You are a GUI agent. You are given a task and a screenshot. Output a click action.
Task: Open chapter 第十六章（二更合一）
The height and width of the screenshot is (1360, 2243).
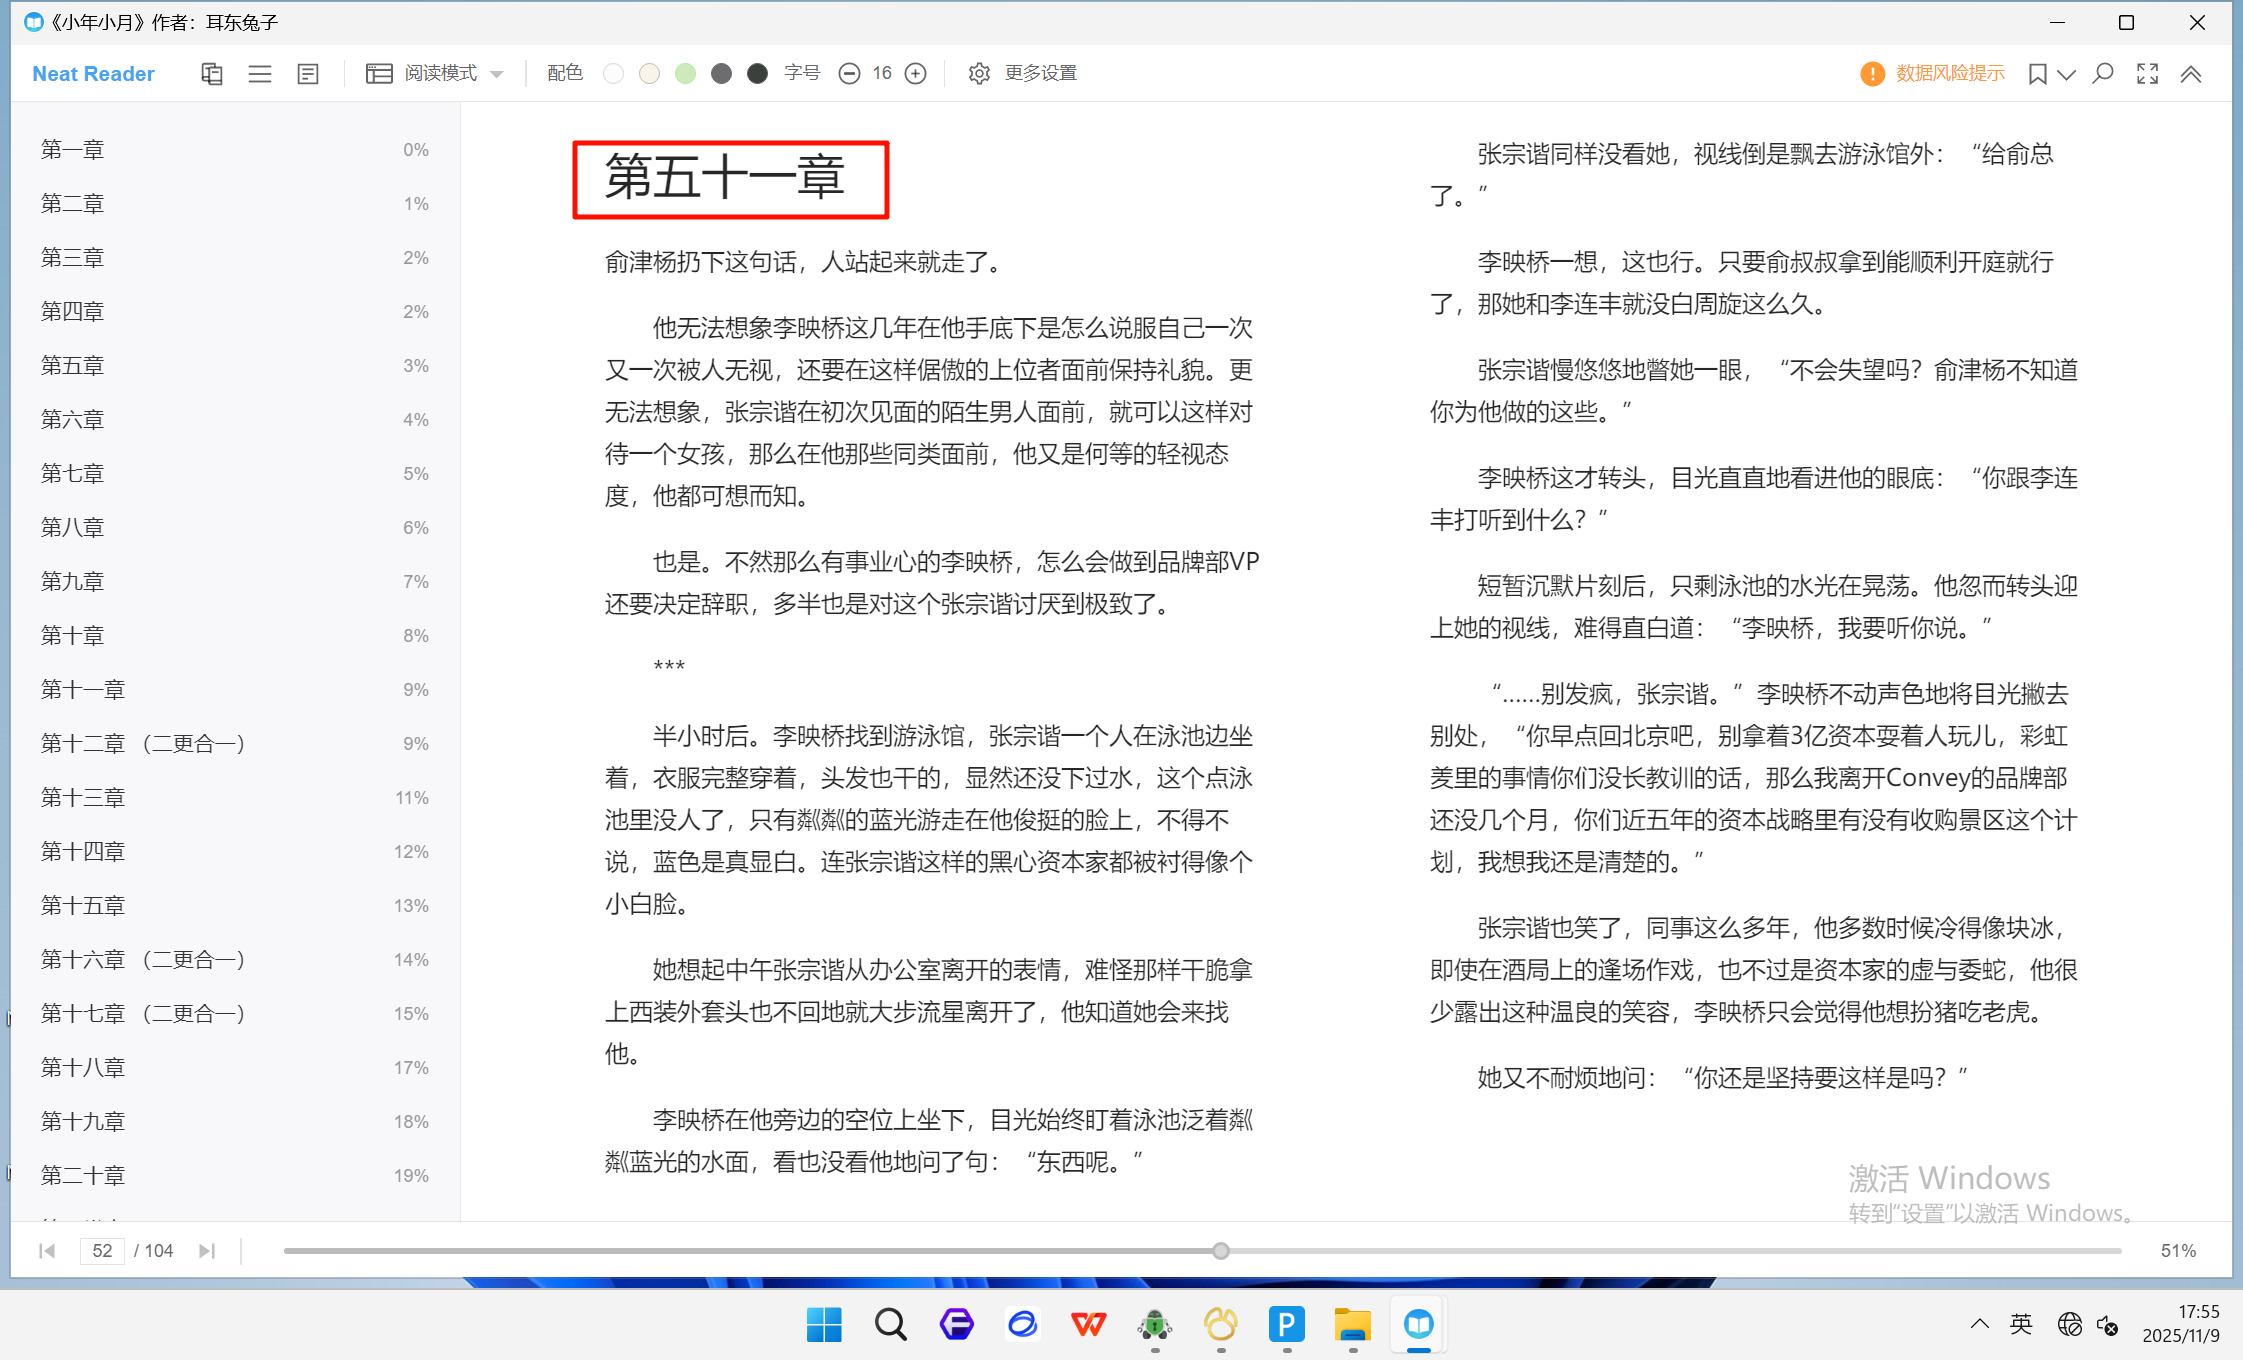tap(143, 960)
